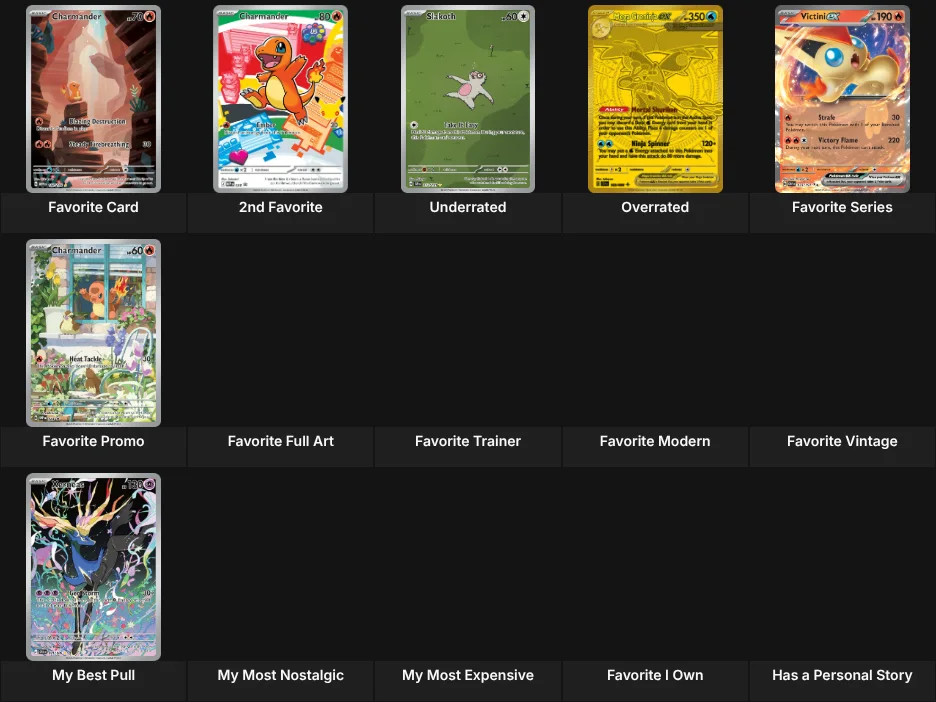Click the 2nd Favorite label
936x702 pixels.
[281, 207]
